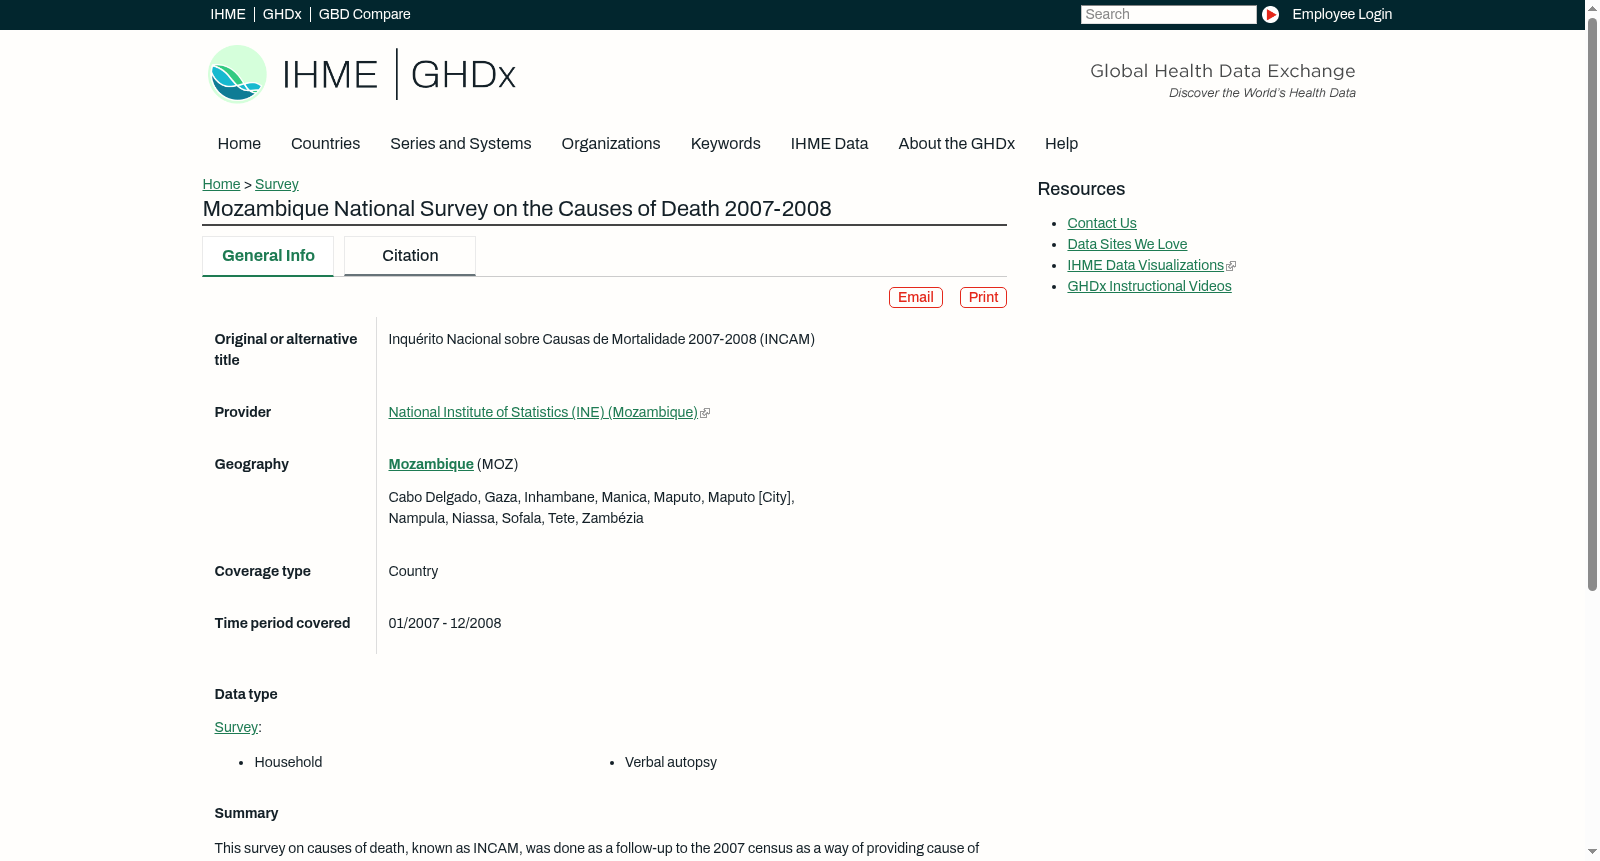Click the IHME leaf logo
Viewport: 1600px width, 861px height.
[237, 74]
